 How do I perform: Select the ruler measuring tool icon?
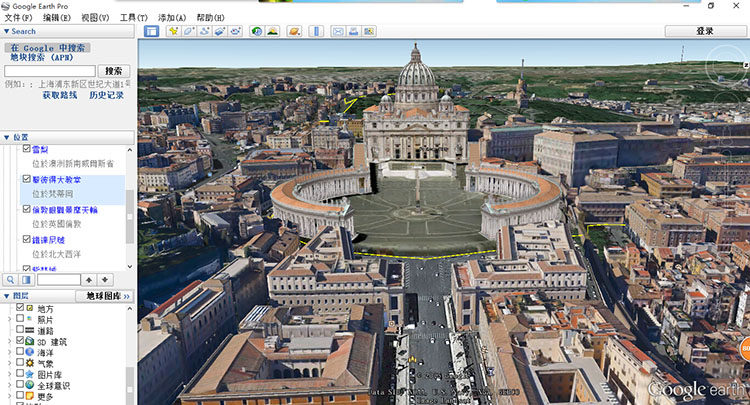click(316, 31)
